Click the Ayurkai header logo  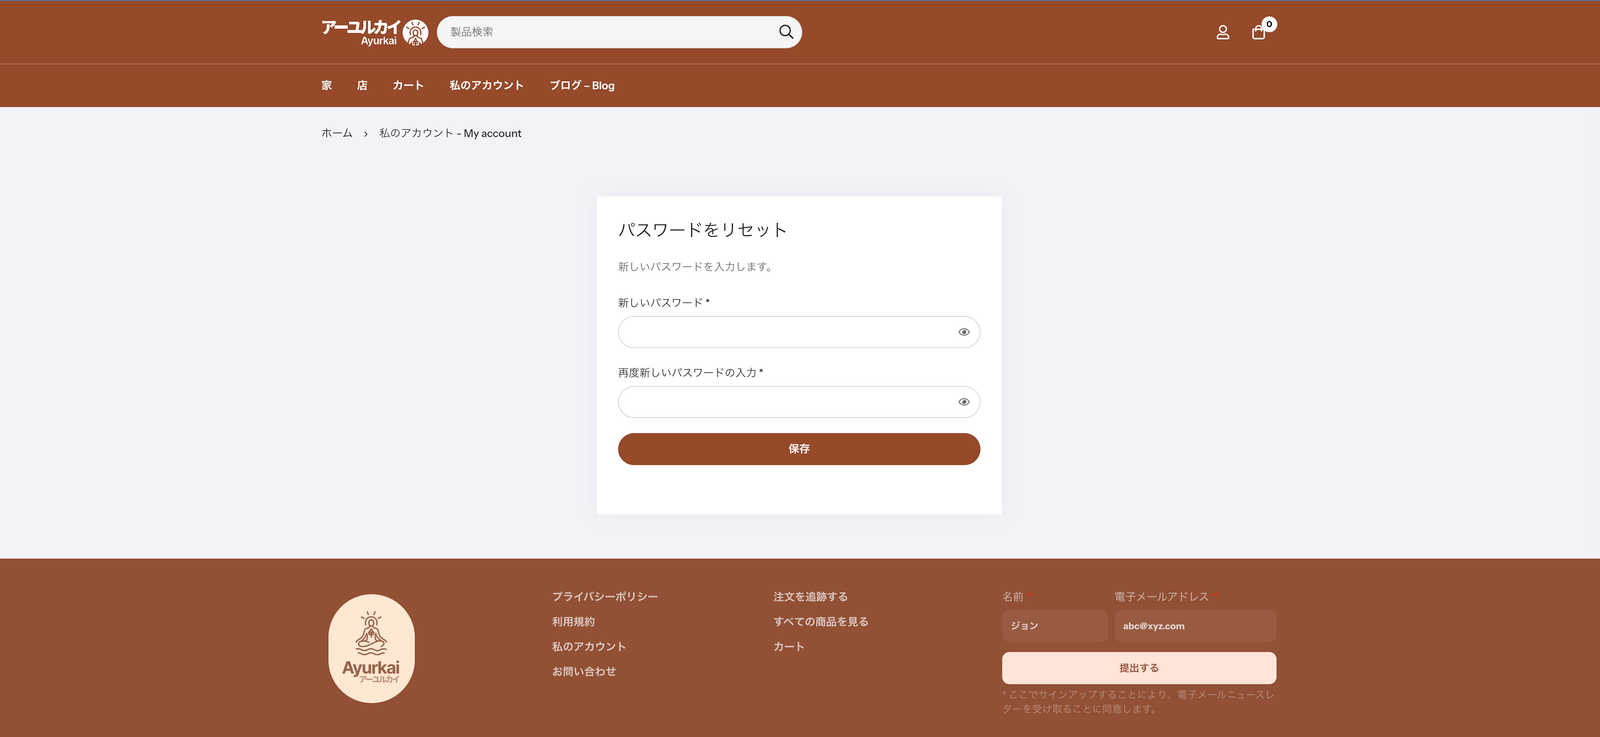pyautogui.click(x=374, y=32)
